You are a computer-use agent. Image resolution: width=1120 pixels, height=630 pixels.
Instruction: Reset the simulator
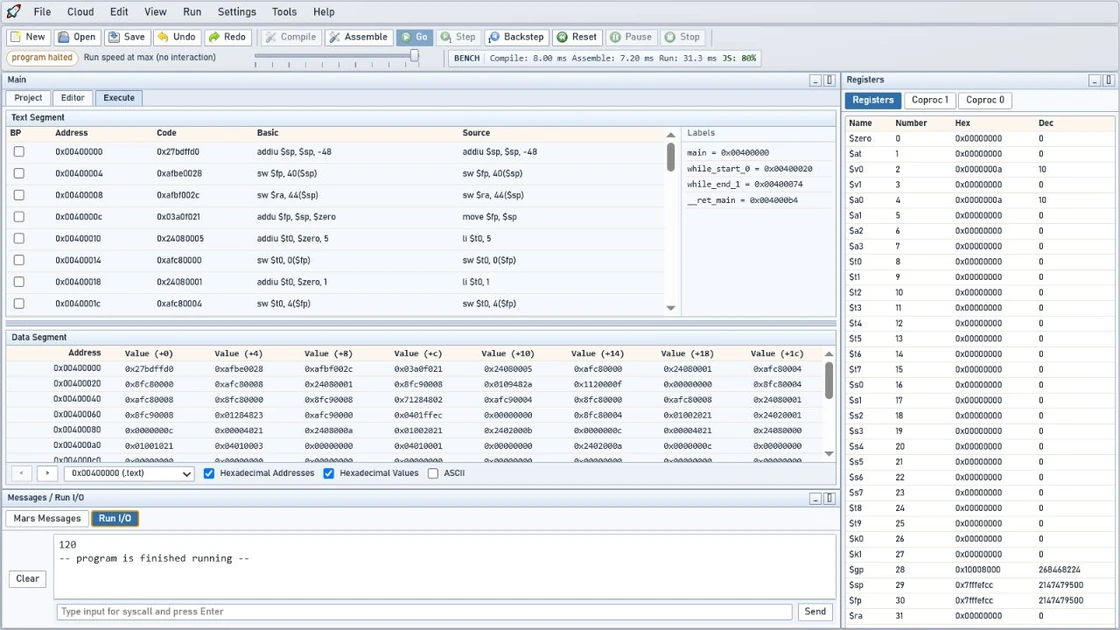[x=576, y=37]
